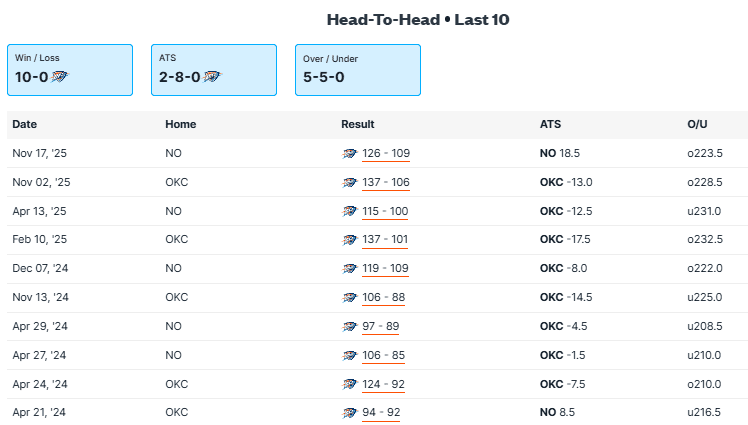Select the Win / Loss 10-0 card
The width and height of the screenshot is (748, 425).
[x=70, y=69]
